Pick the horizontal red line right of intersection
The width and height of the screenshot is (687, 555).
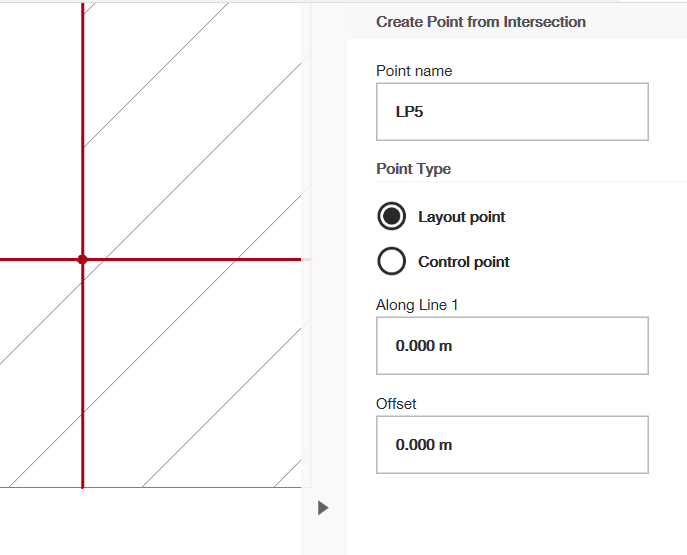(200, 259)
